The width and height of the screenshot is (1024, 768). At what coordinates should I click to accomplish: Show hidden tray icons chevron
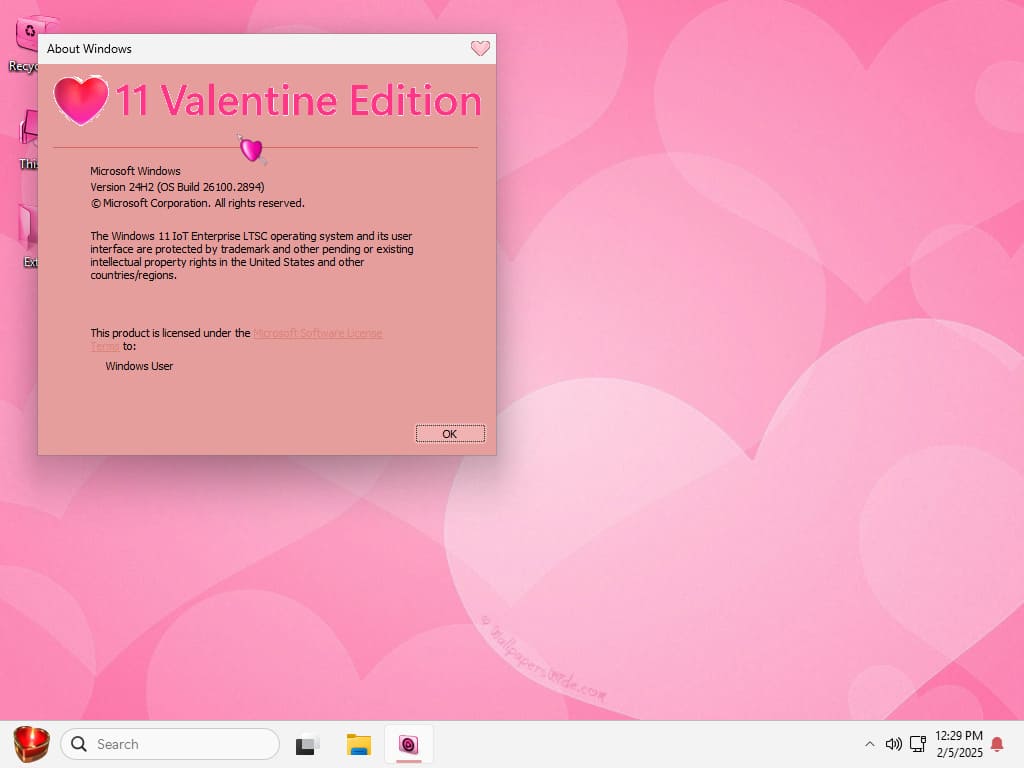pyautogui.click(x=869, y=744)
